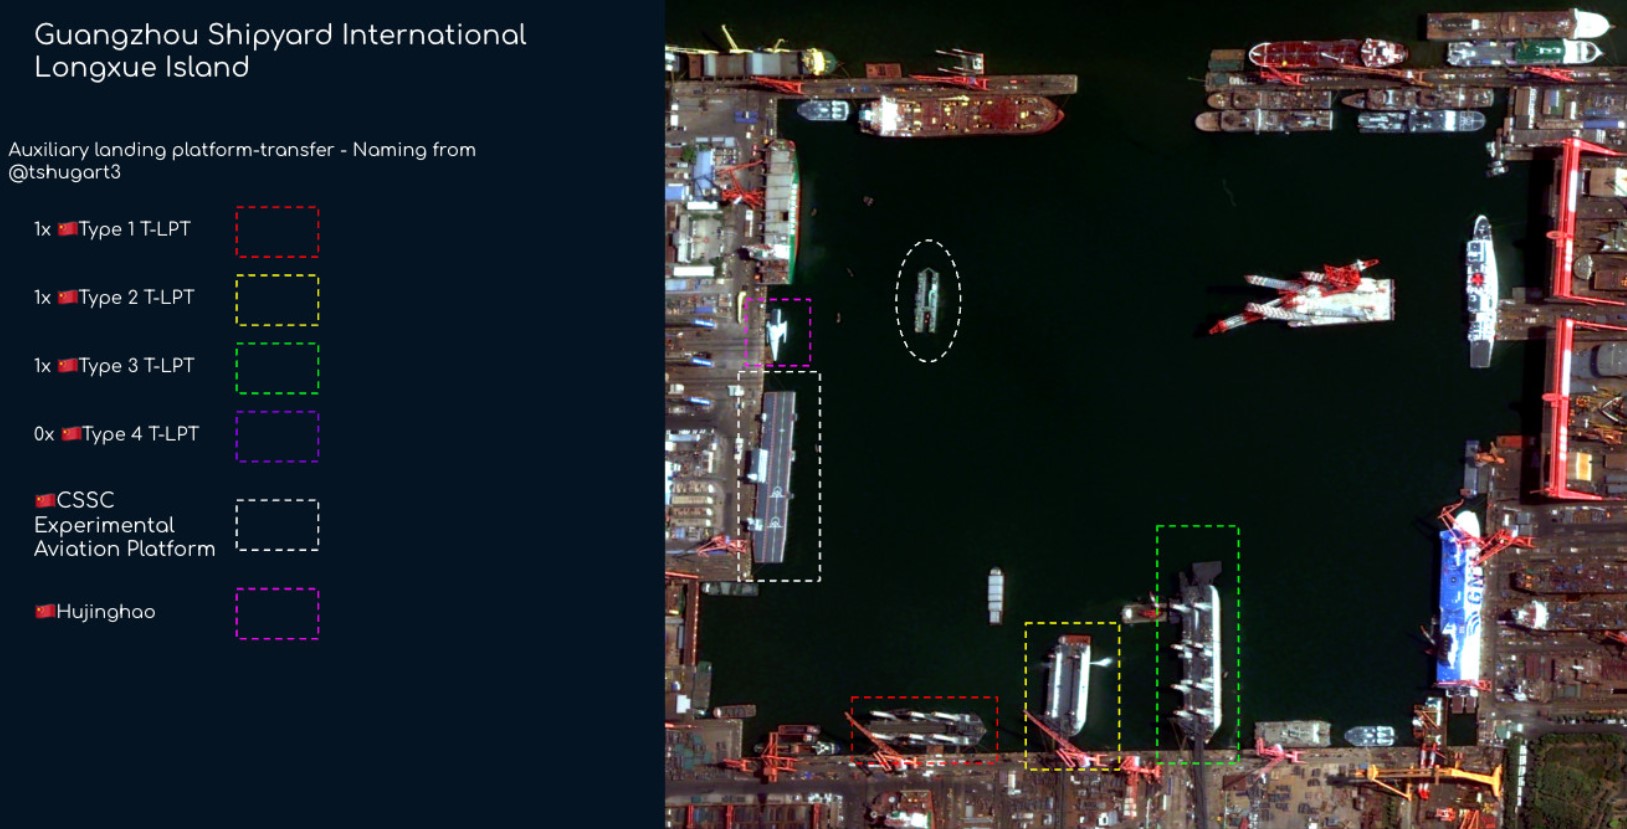
Task: Click the vessel inside the green dashed box on map
Action: (1197, 650)
